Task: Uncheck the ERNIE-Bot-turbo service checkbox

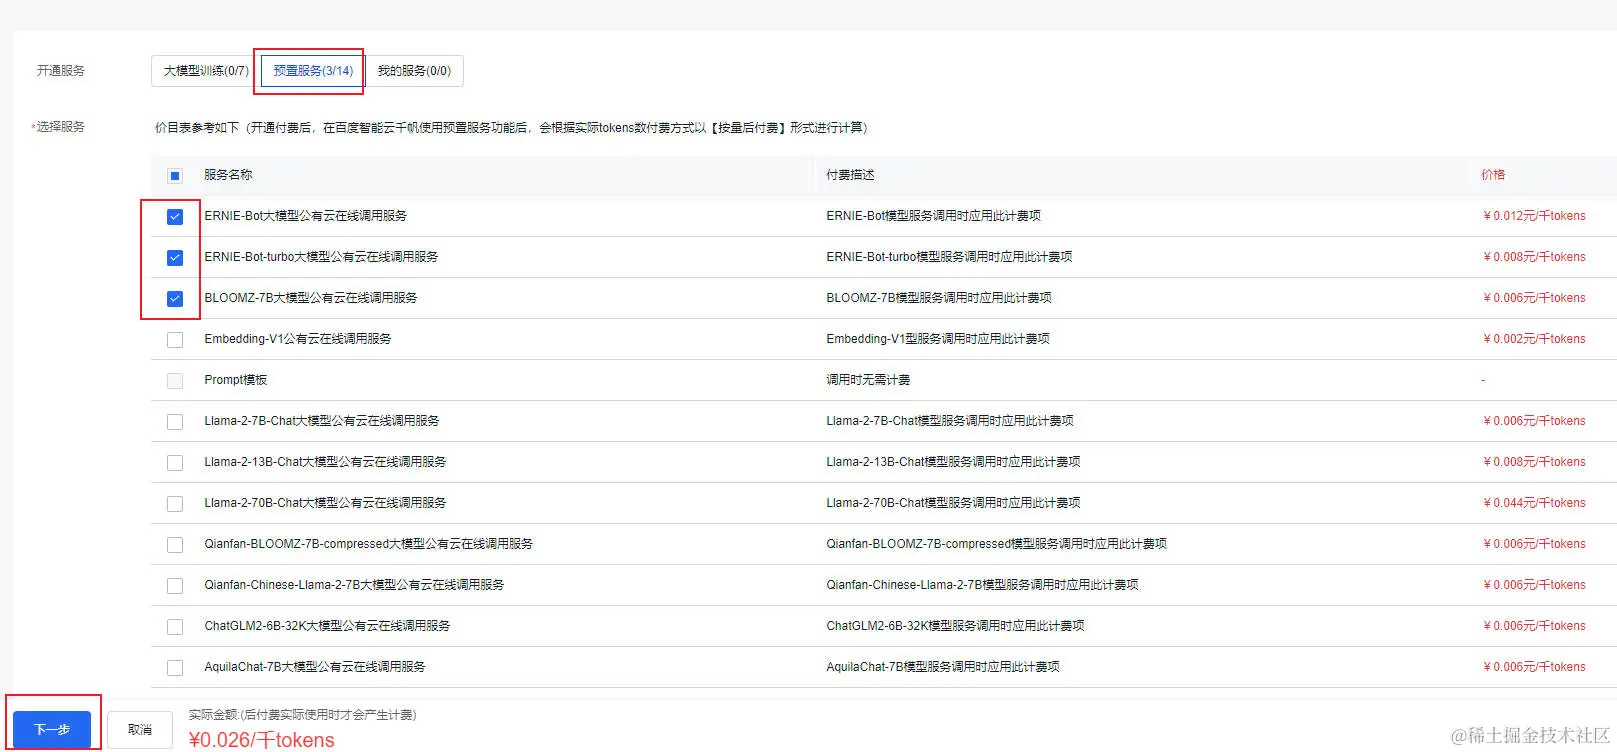Action: [x=175, y=258]
